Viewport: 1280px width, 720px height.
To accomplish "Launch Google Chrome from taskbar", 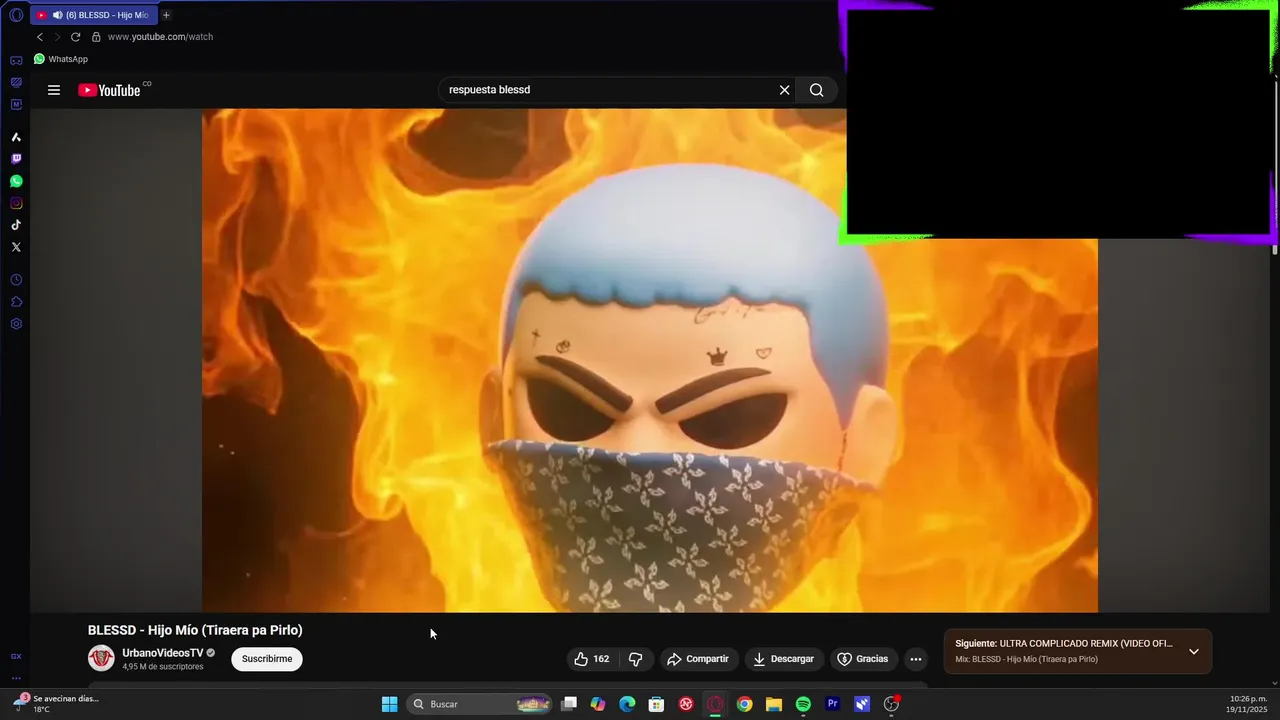I will tap(744, 704).
